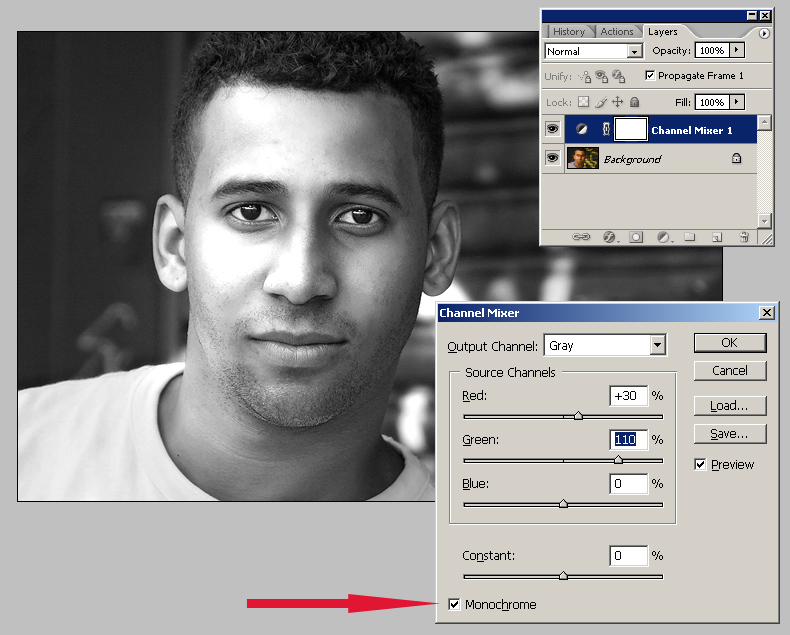Select the Layers tab
The width and height of the screenshot is (790, 635).
point(663,31)
